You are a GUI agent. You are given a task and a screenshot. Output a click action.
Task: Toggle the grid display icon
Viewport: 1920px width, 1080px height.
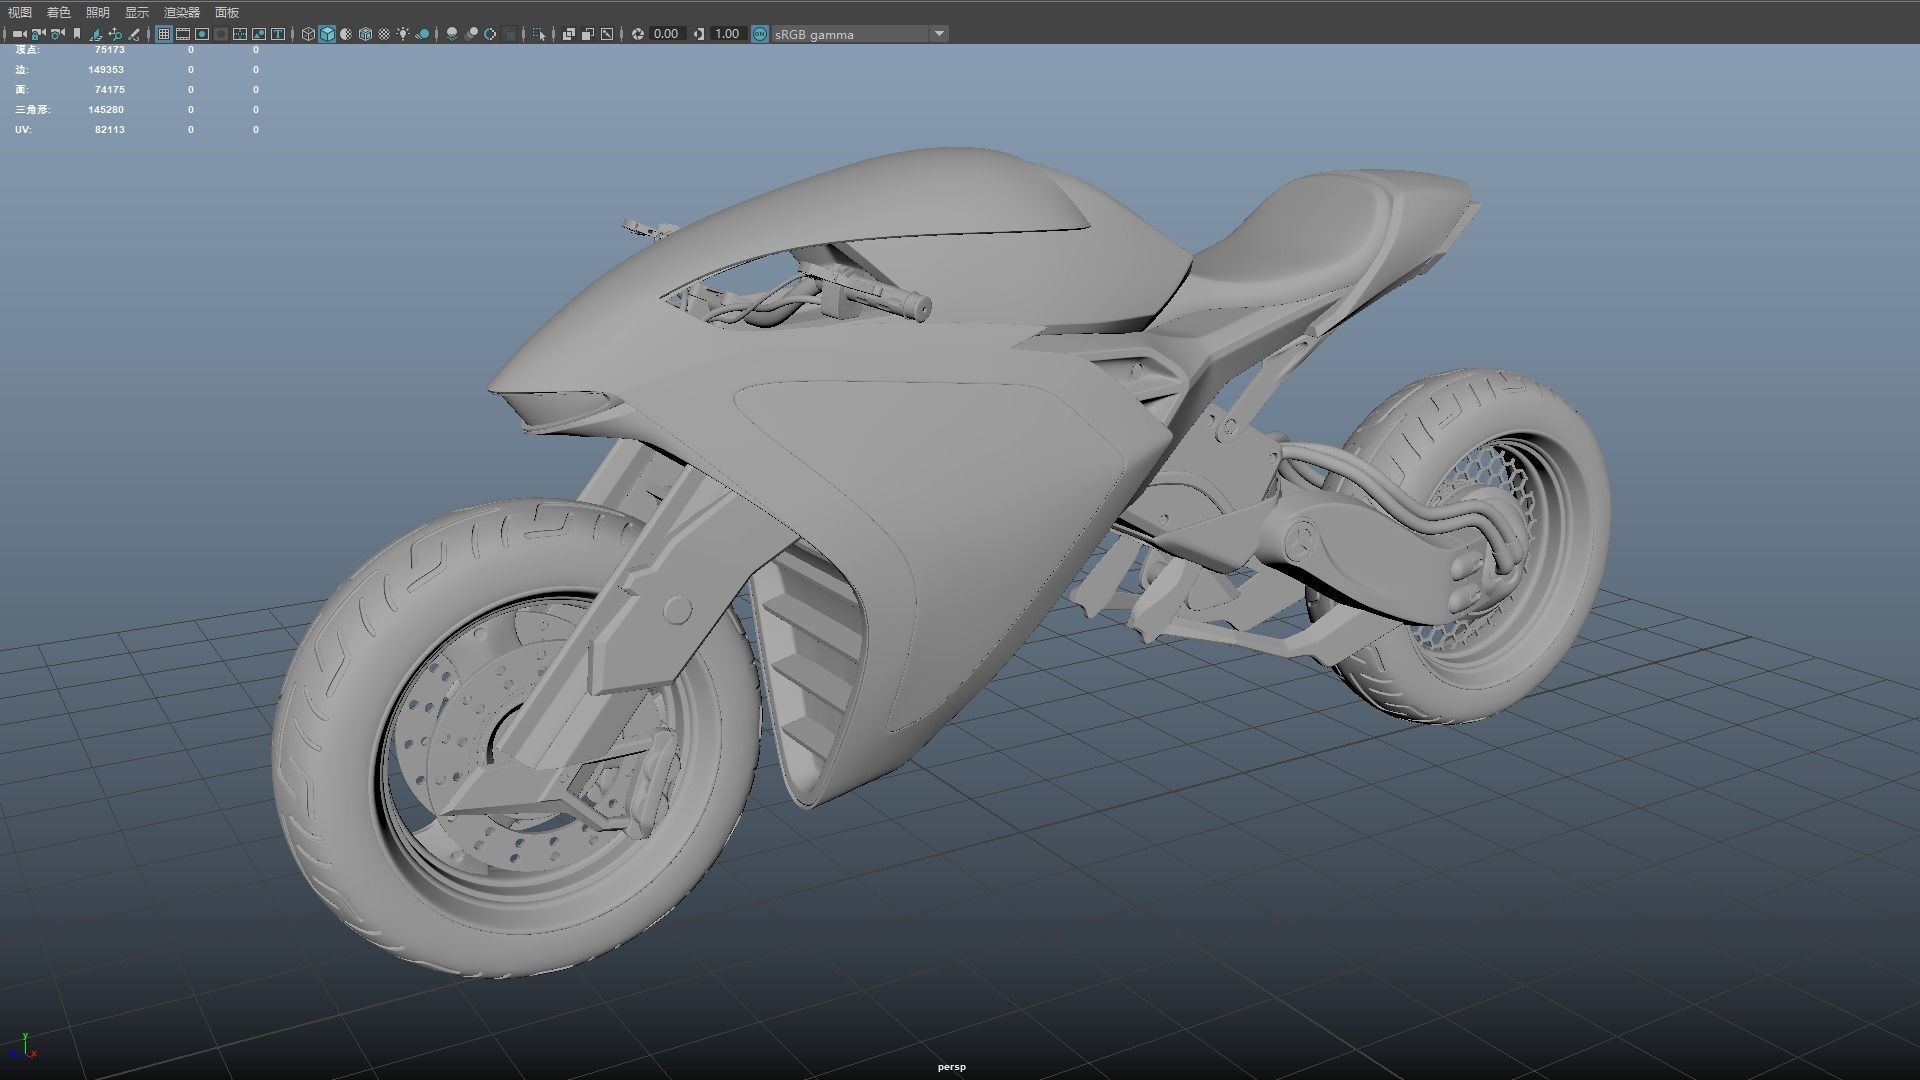click(x=165, y=33)
